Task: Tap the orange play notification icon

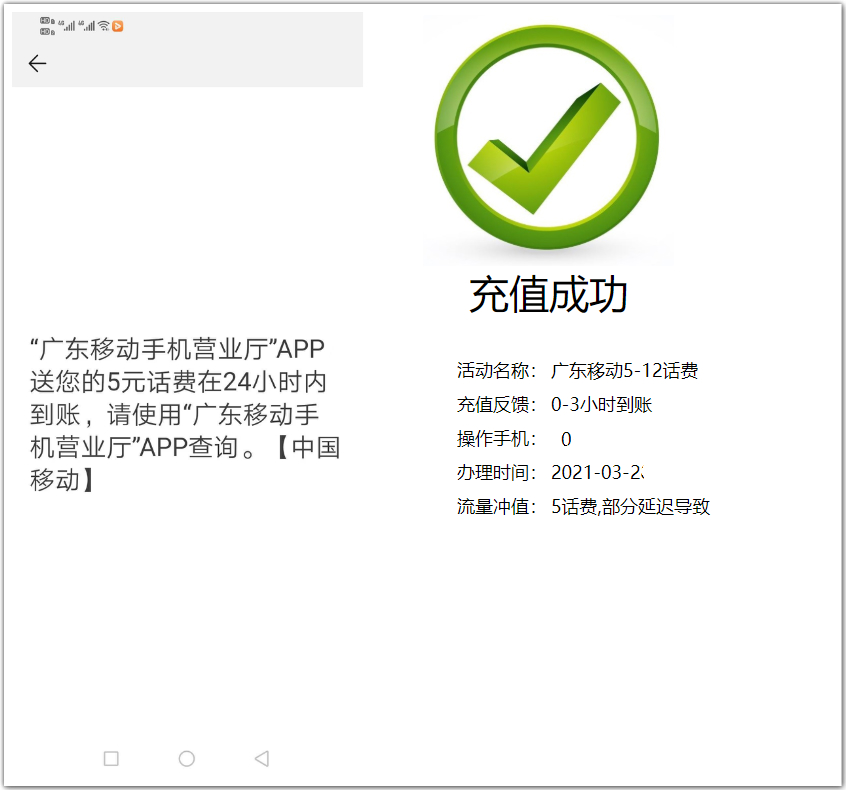Action: [118, 26]
